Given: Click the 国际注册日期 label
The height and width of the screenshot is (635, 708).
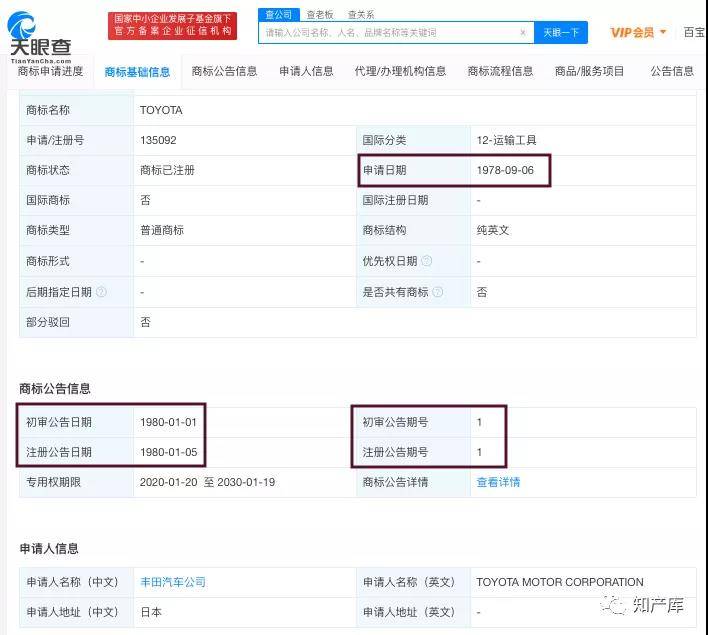Looking at the screenshot, I should coord(395,200).
